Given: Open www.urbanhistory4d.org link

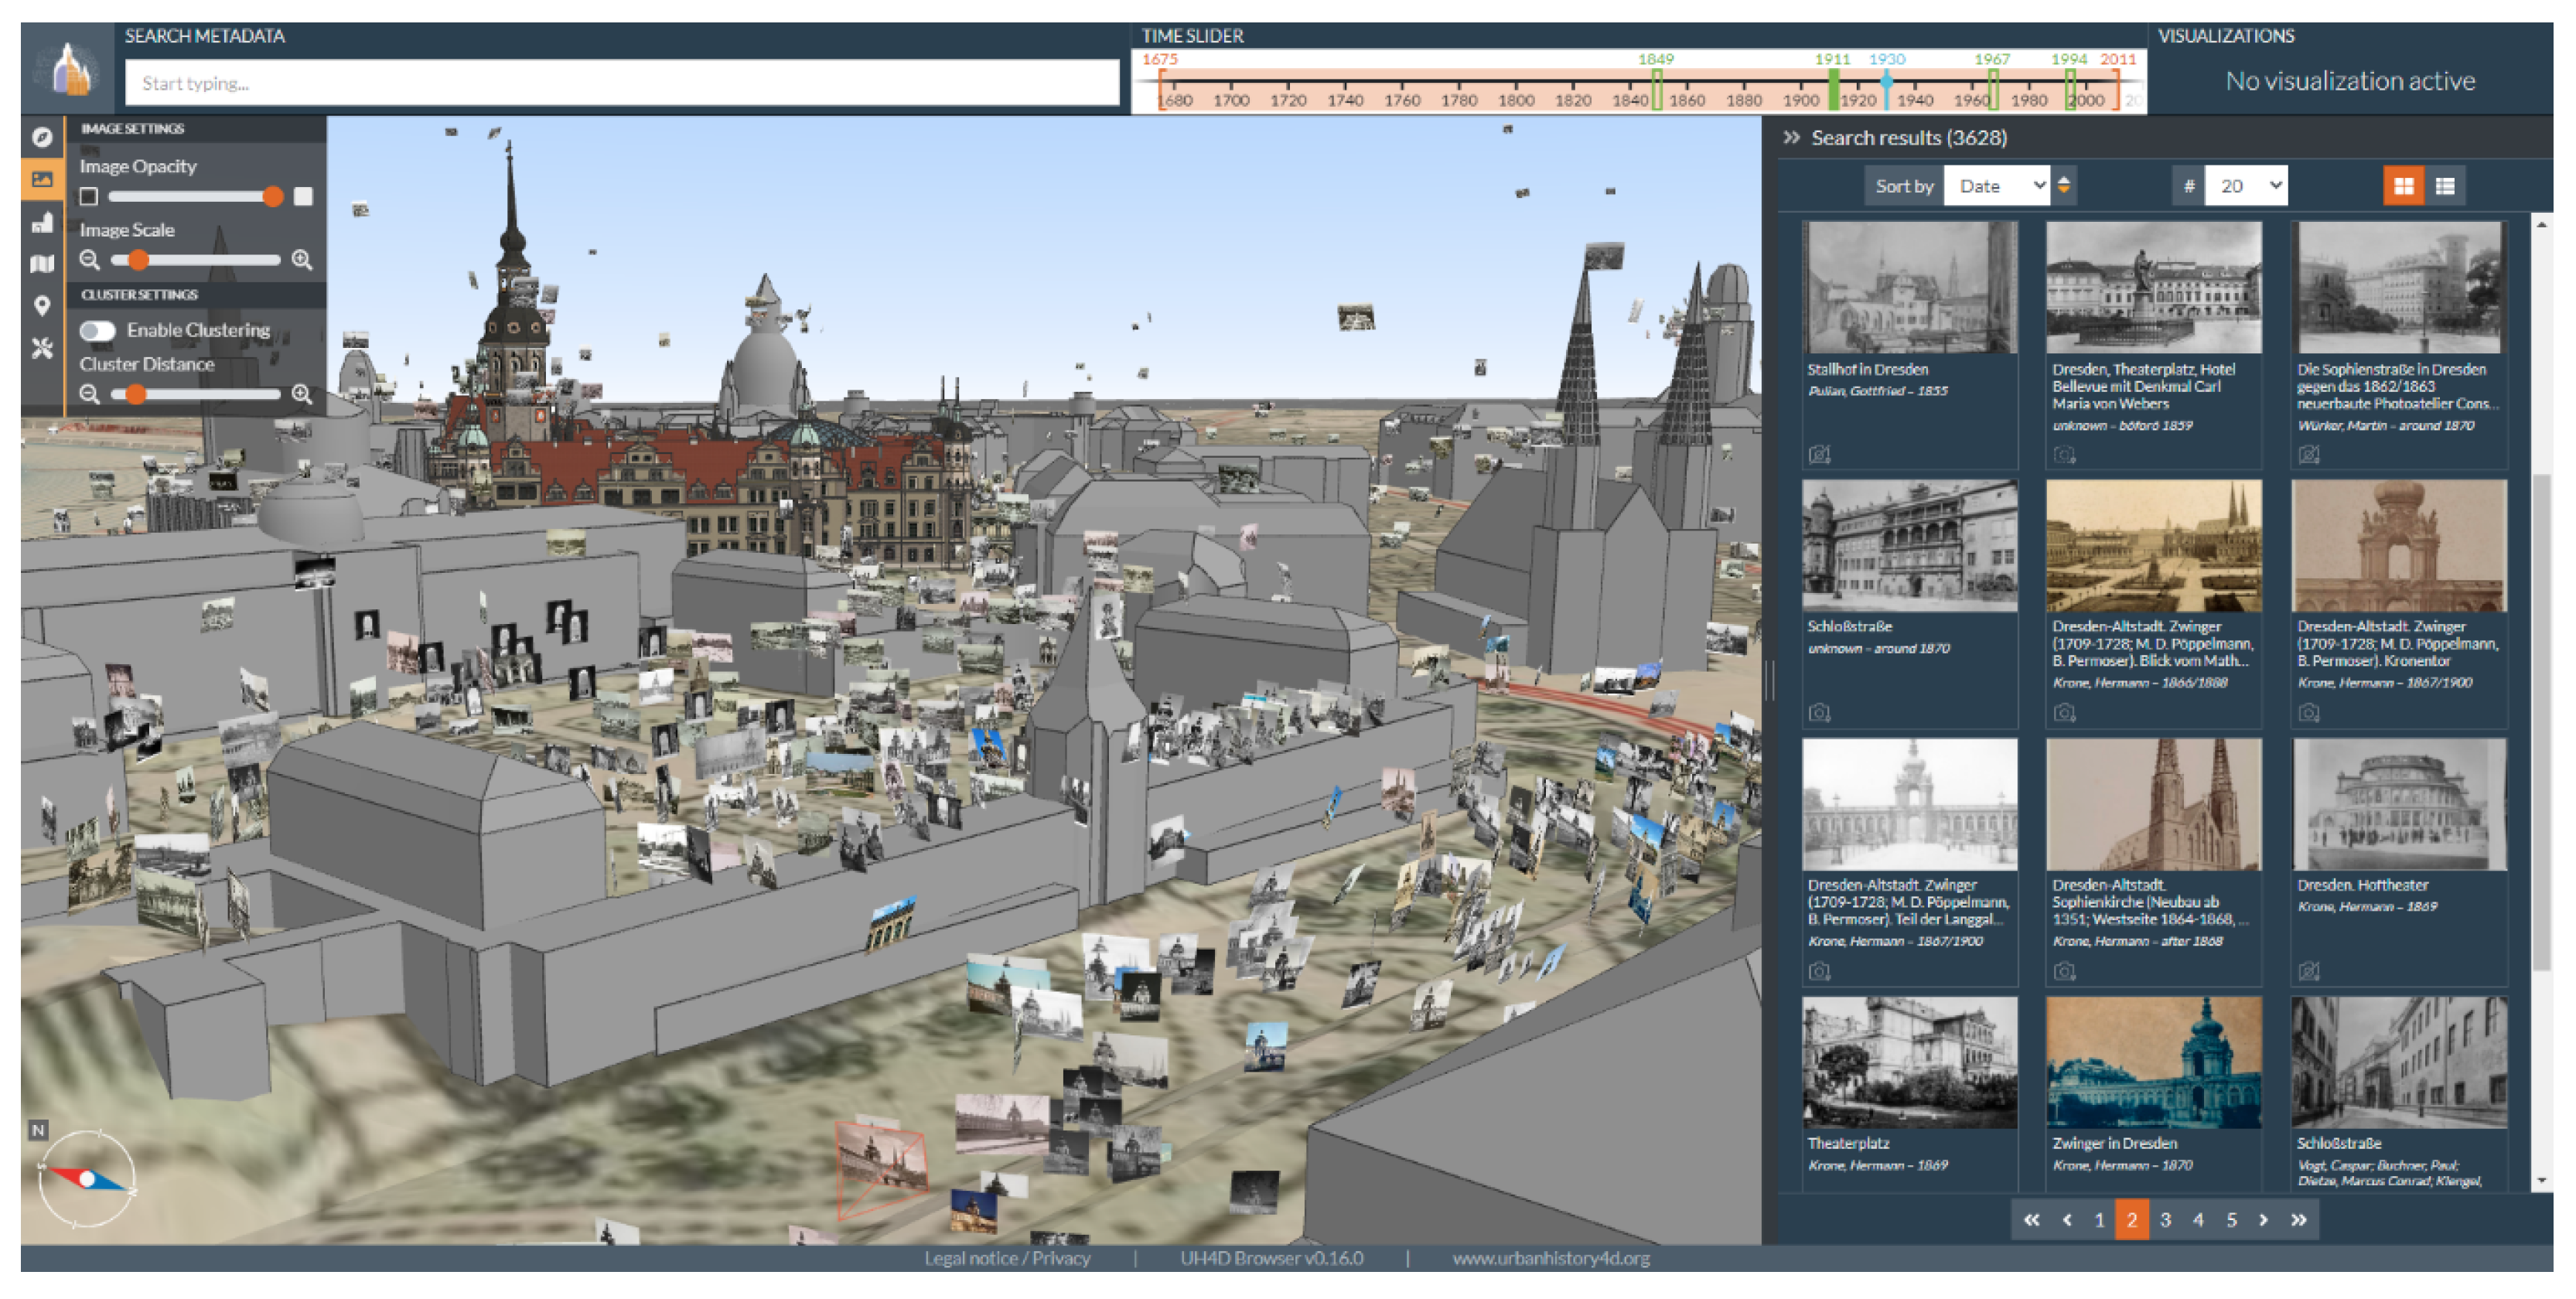Looking at the screenshot, I should point(1551,1258).
